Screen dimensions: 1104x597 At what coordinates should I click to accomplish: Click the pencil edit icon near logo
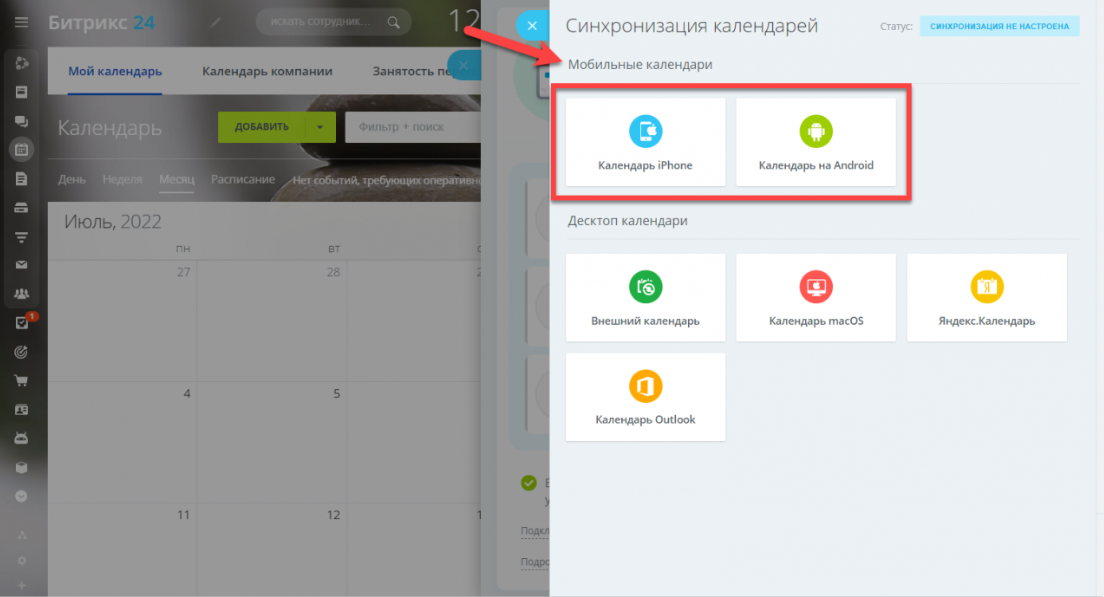[216, 23]
